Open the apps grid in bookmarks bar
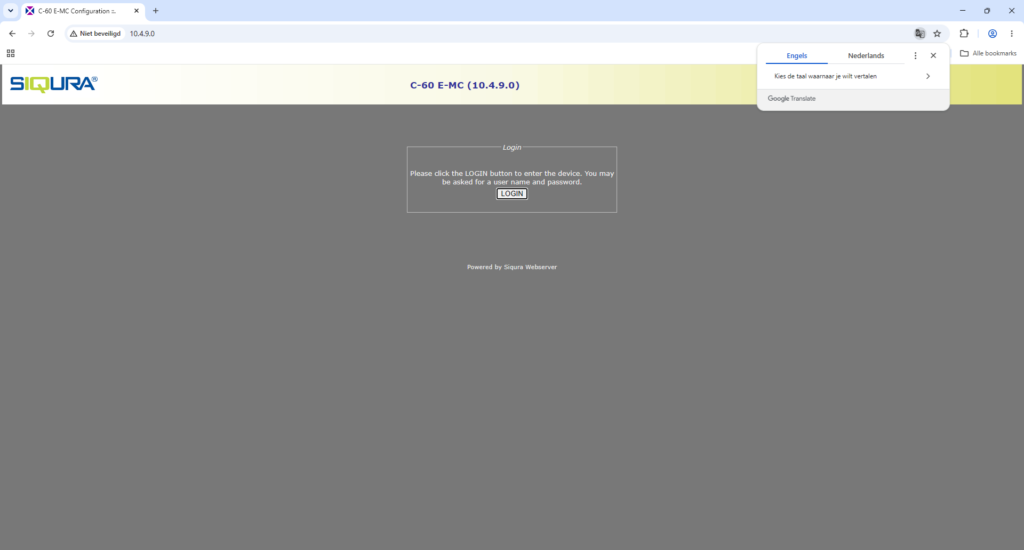1024x550 pixels. point(10,54)
